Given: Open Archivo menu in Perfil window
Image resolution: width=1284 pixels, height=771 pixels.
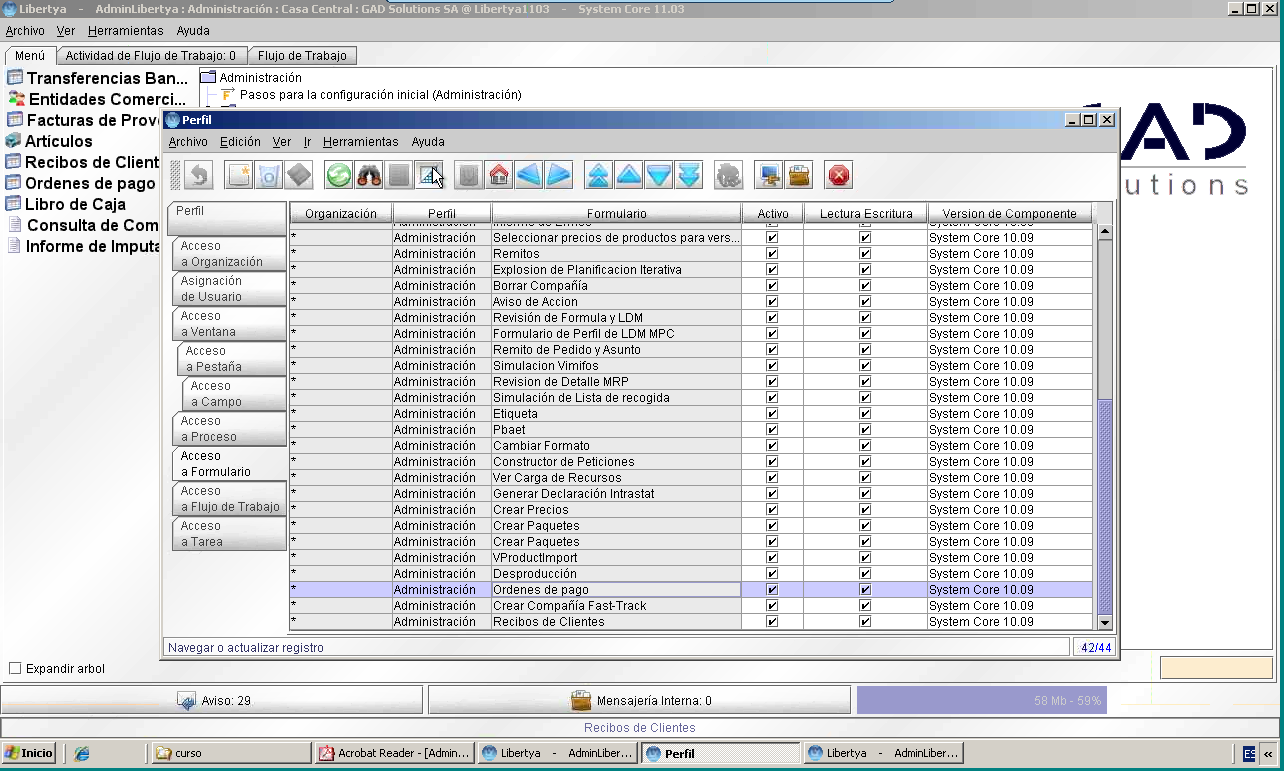Looking at the screenshot, I should pyautogui.click(x=188, y=142).
